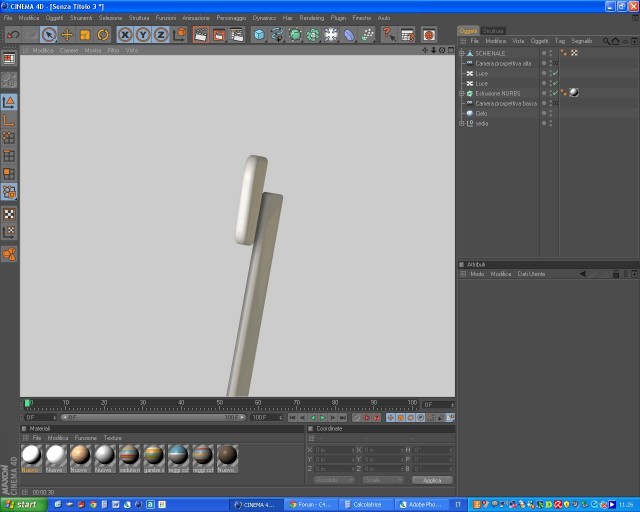Select the polygons mode icon
The width and height of the screenshot is (640, 512).
click(x=9, y=174)
